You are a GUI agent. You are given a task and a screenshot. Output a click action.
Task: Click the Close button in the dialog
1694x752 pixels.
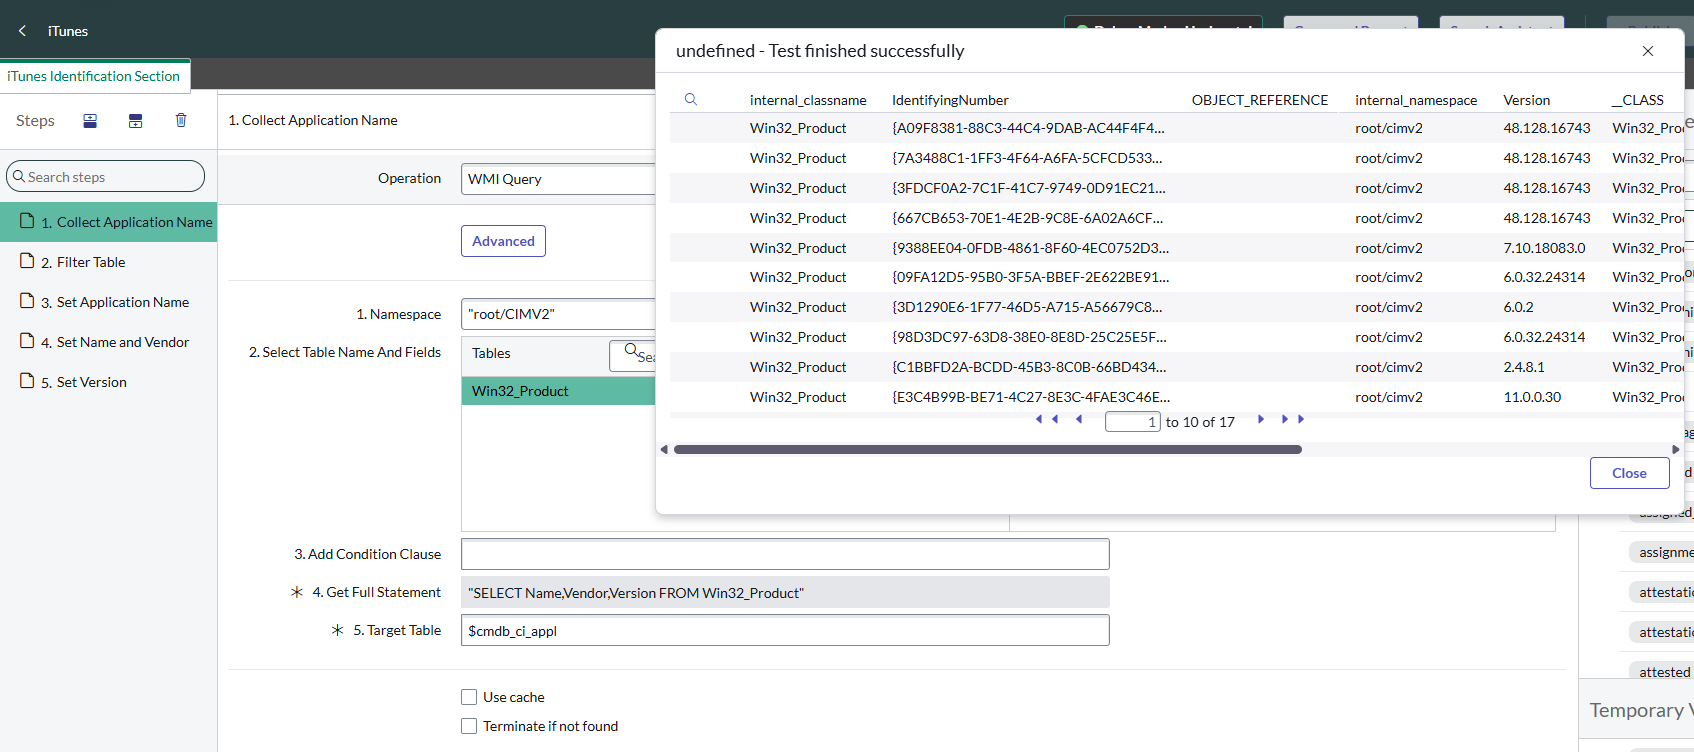[1629, 473]
